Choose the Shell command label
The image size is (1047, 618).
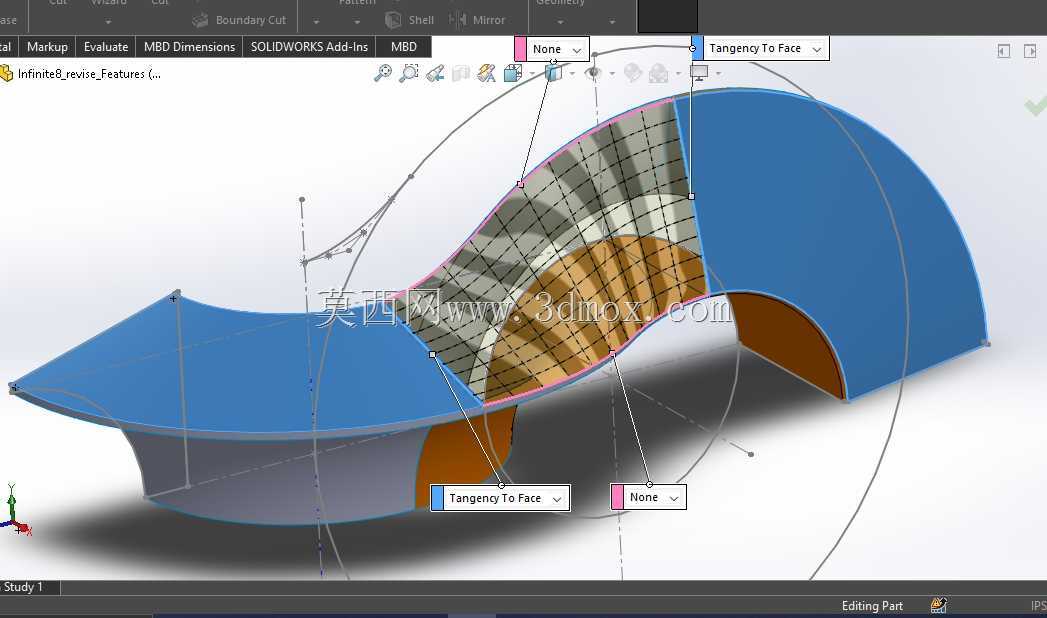coord(421,21)
